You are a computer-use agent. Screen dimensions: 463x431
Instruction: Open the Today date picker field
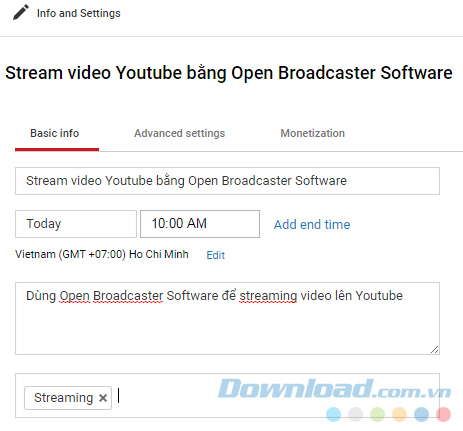pyautogui.click(x=76, y=224)
